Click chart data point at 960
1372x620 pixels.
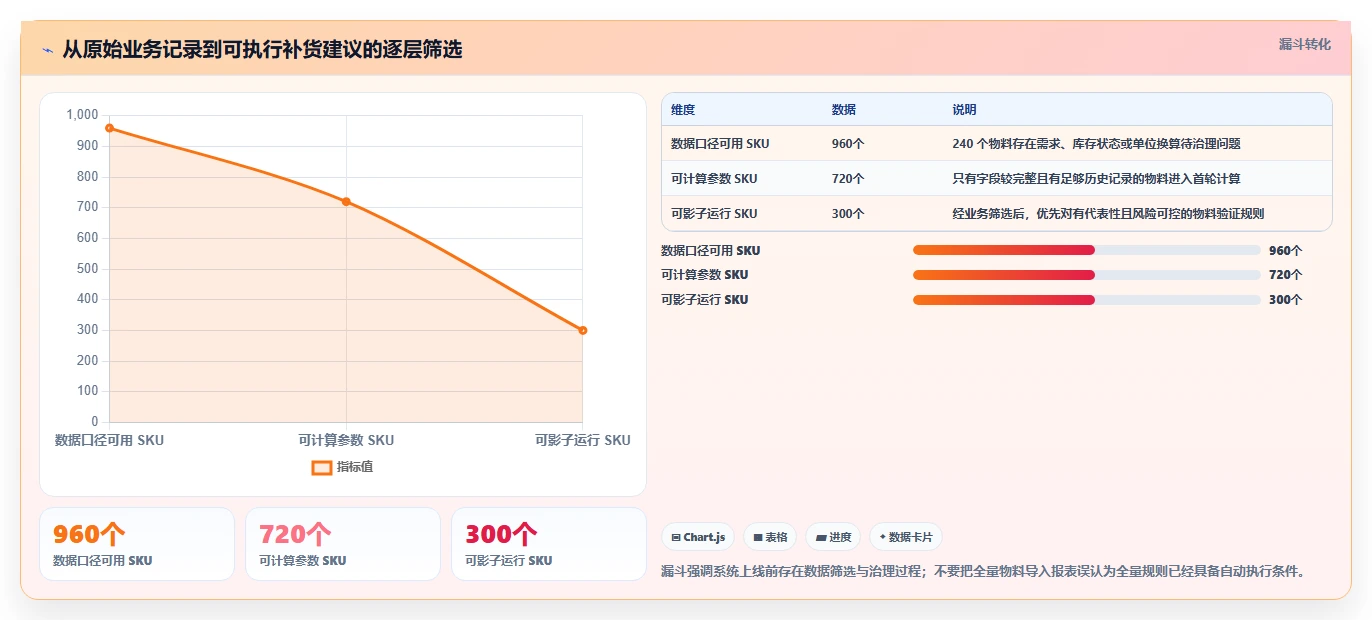[x=109, y=128]
